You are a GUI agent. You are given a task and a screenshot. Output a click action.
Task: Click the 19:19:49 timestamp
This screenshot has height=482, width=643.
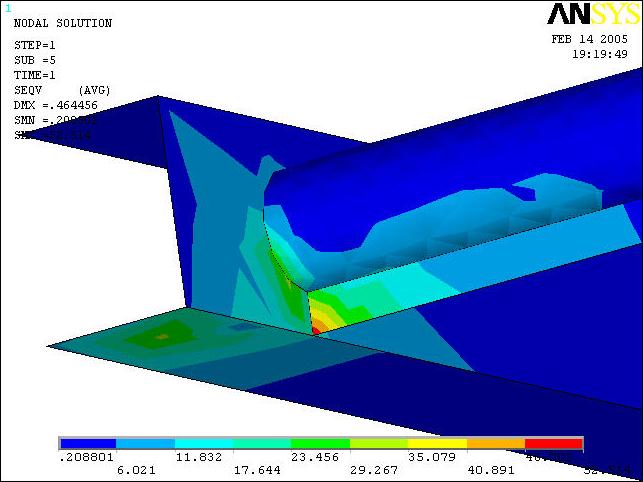tap(599, 55)
